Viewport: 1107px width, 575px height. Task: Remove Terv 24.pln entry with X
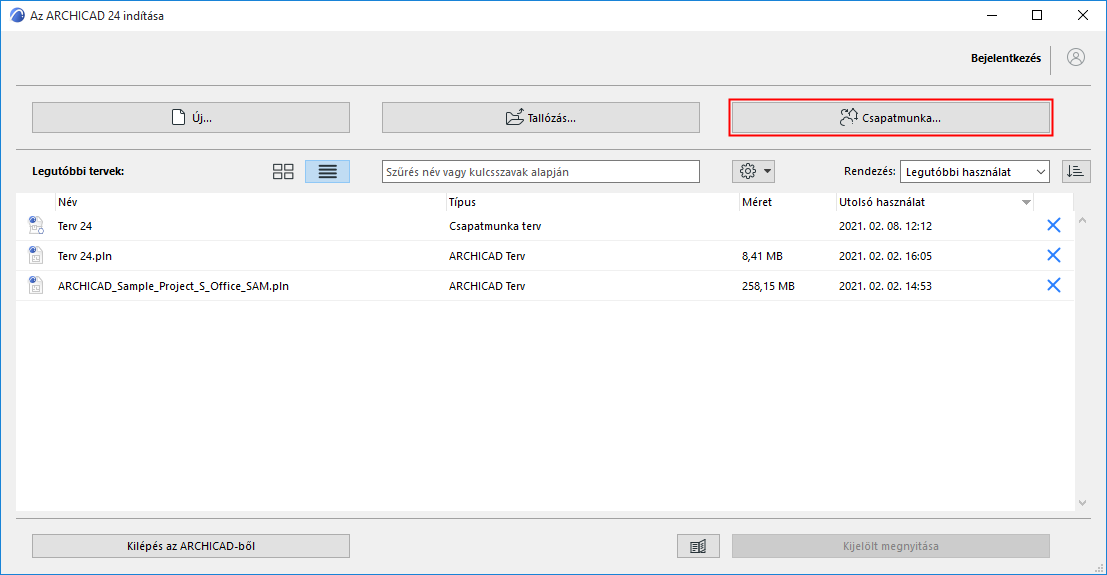pos(1053,255)
